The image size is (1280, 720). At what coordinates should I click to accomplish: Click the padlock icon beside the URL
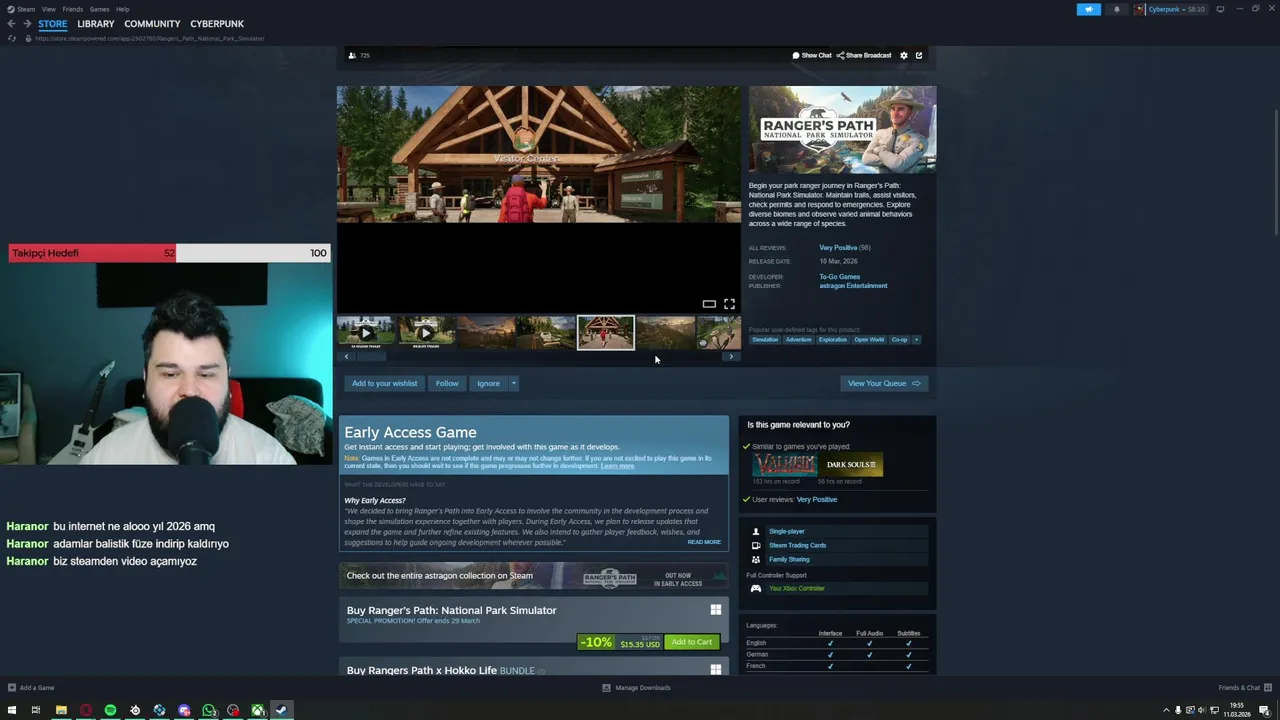point(28,38)
